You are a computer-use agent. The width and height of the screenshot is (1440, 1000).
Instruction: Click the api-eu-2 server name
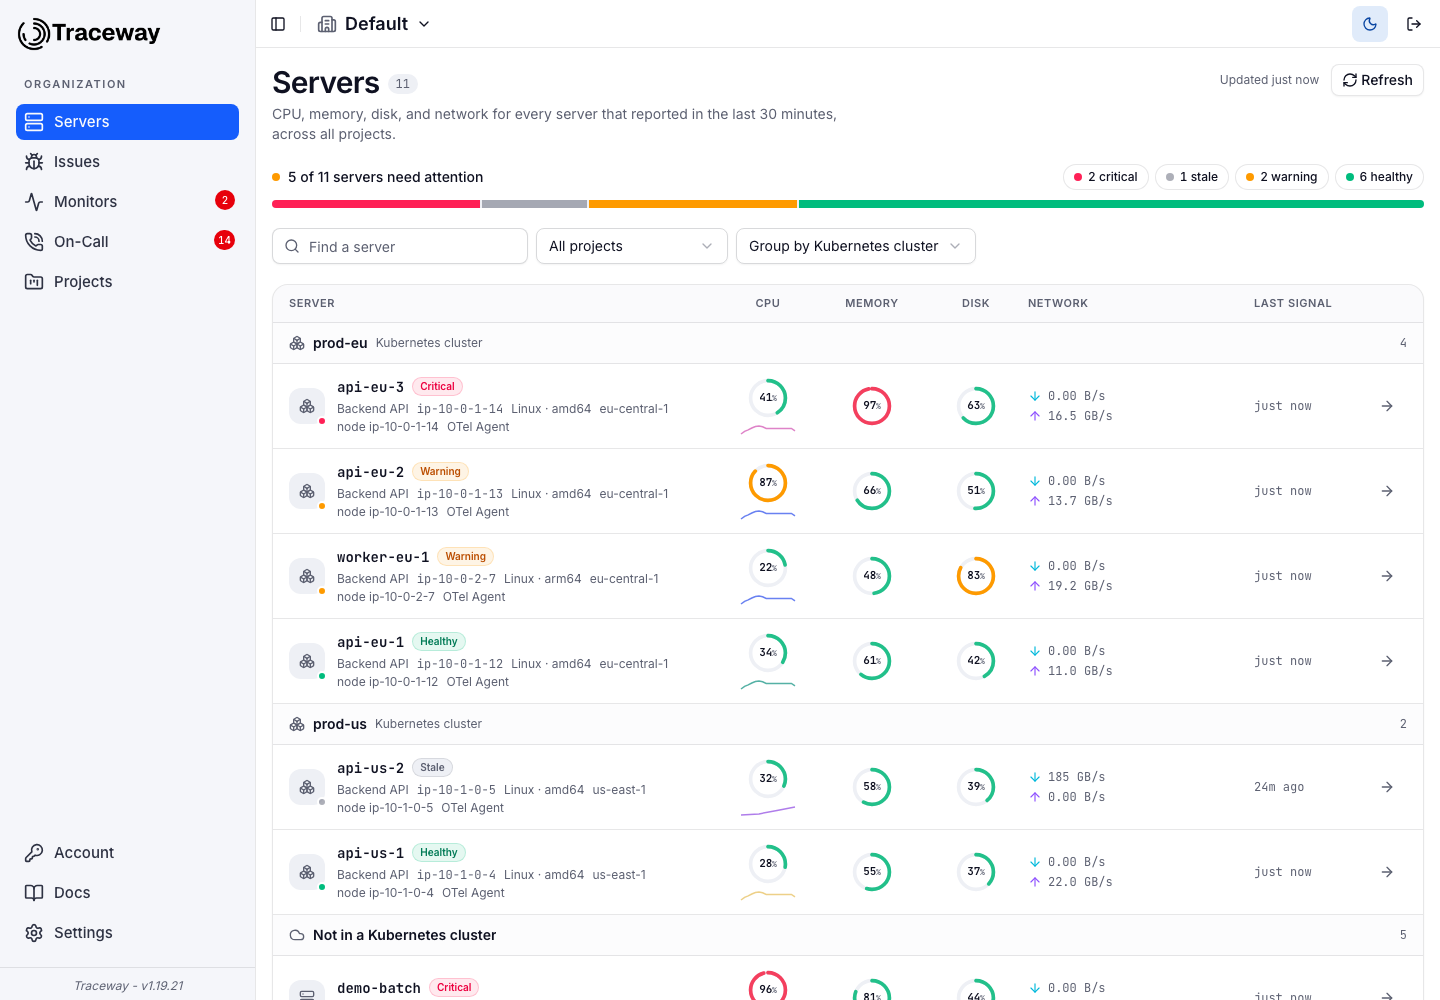(x=370, y=472)
